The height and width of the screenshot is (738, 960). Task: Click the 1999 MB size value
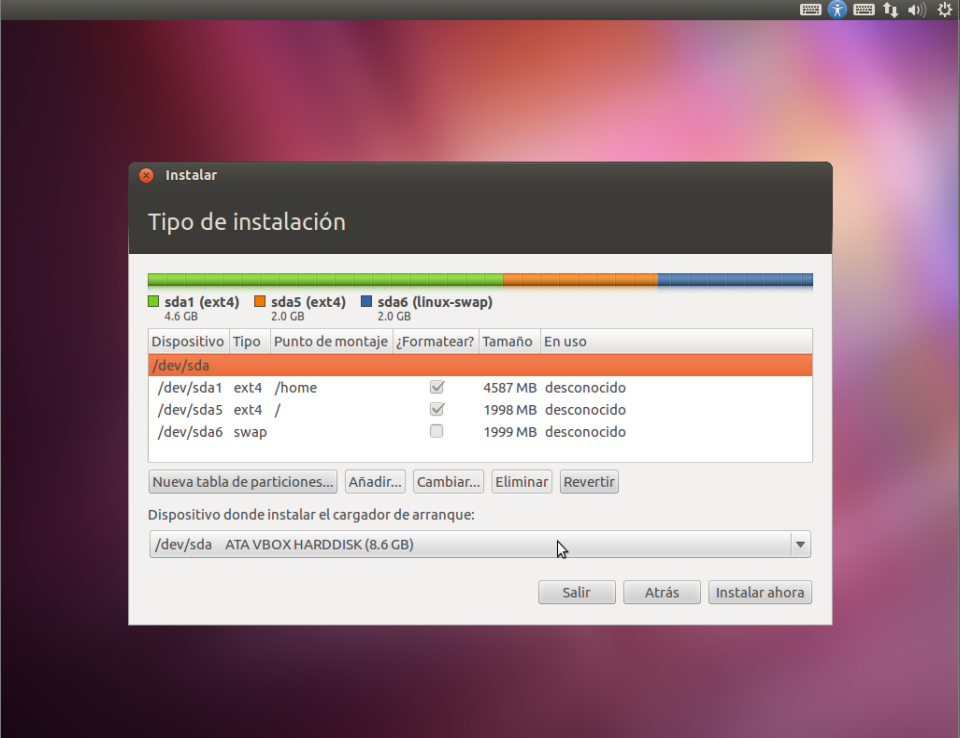(x=509, y=432)
